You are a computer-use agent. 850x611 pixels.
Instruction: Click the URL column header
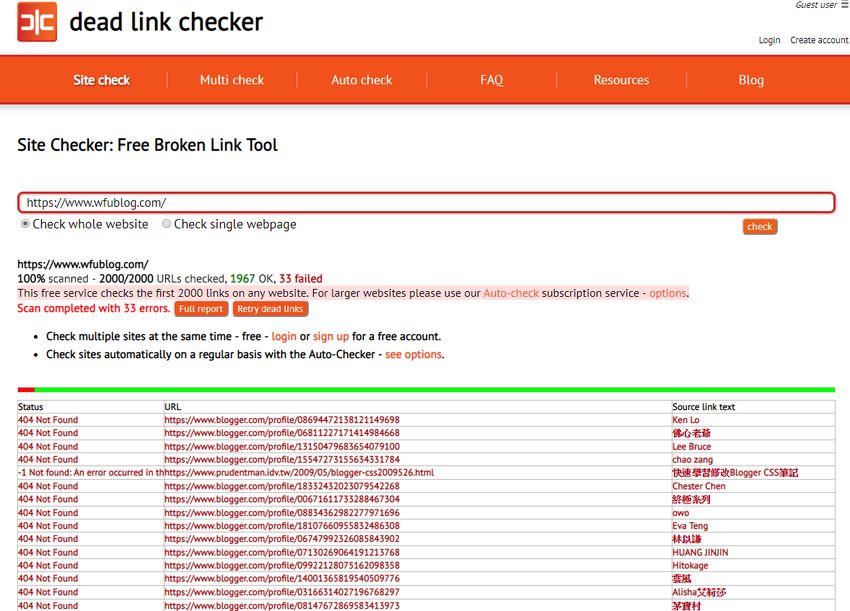tap(173, 407)
